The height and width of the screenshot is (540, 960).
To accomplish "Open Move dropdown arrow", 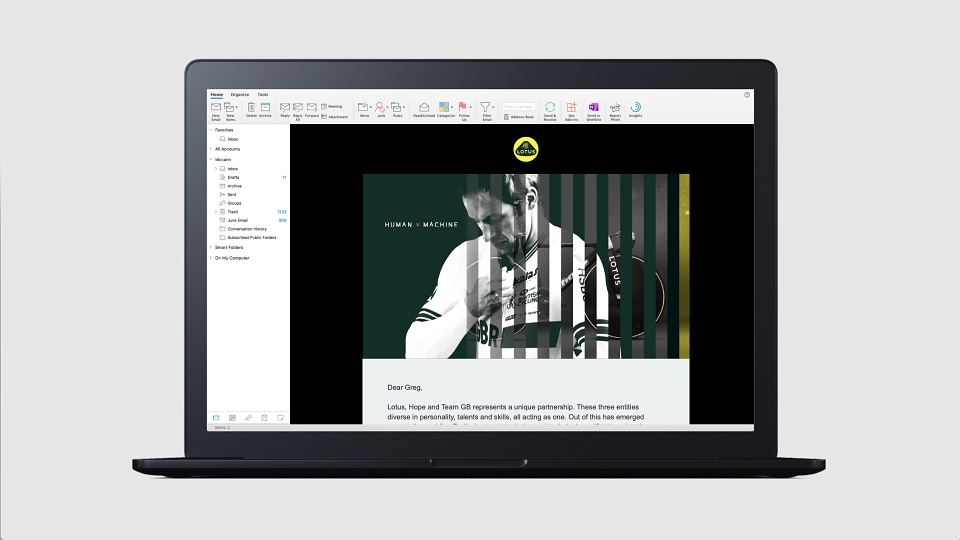I will 370,108.
